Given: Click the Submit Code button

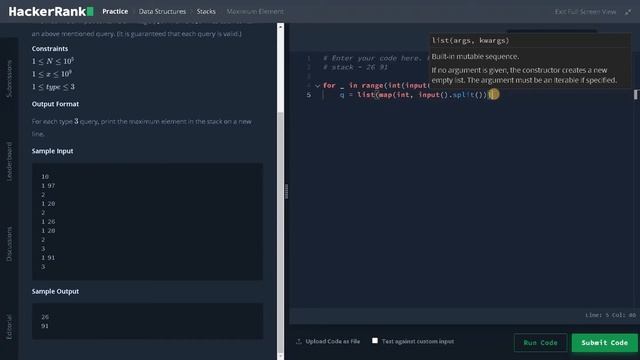Looking at the screenshot, I should [x=604, y=342].
